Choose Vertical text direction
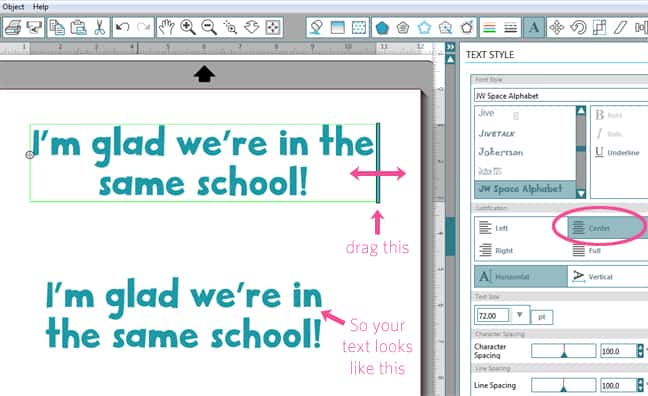This screenshot has height=396, width=648. coord(608,276)
